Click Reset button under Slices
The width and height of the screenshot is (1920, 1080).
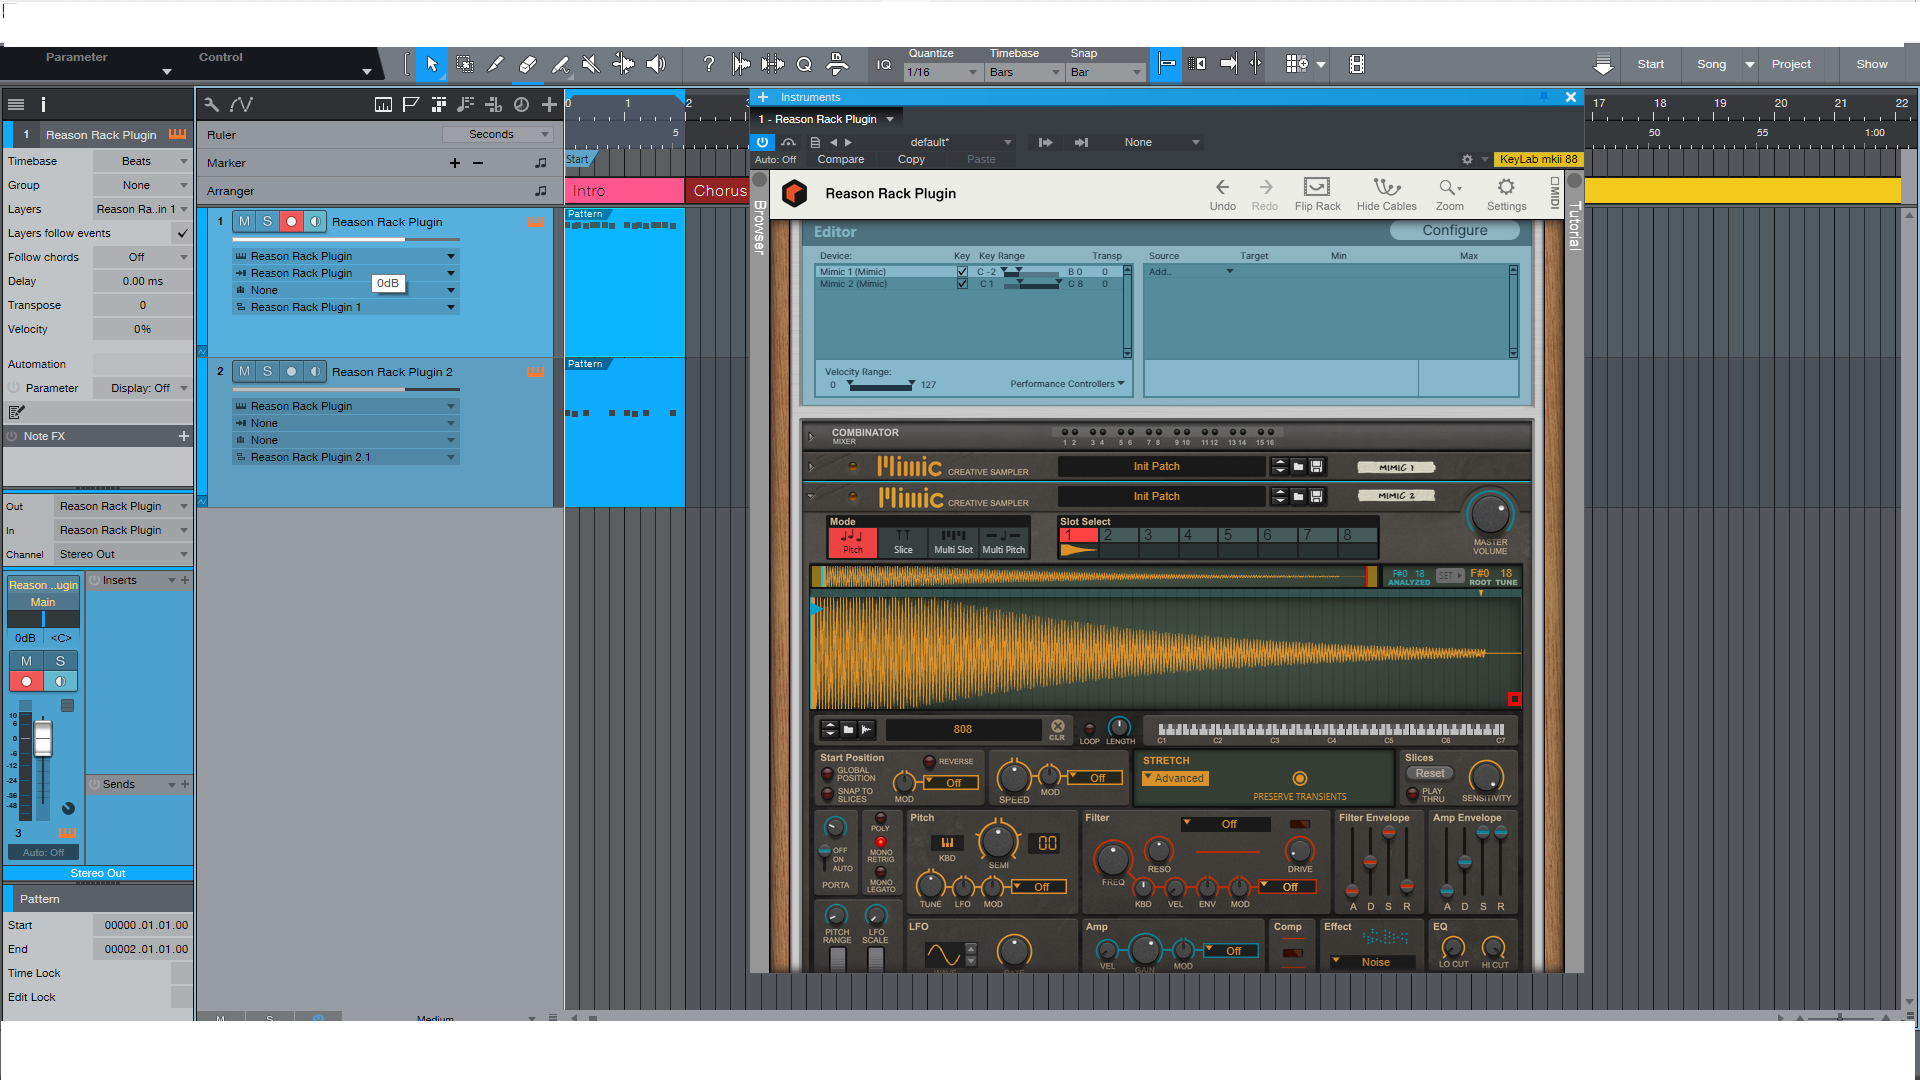(x=1430, y=774)
